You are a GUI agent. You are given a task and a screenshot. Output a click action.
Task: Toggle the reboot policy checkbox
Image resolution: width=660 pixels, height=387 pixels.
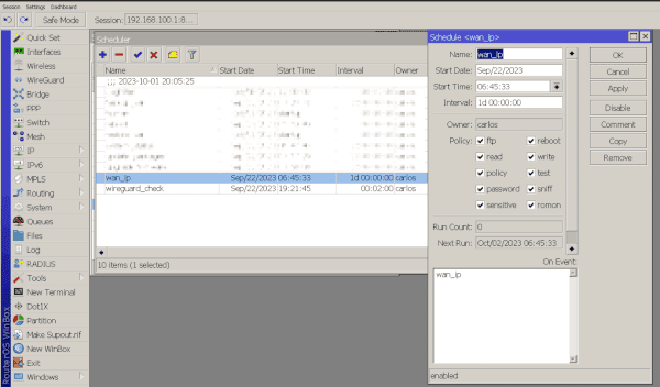click(x=531, y=141)
